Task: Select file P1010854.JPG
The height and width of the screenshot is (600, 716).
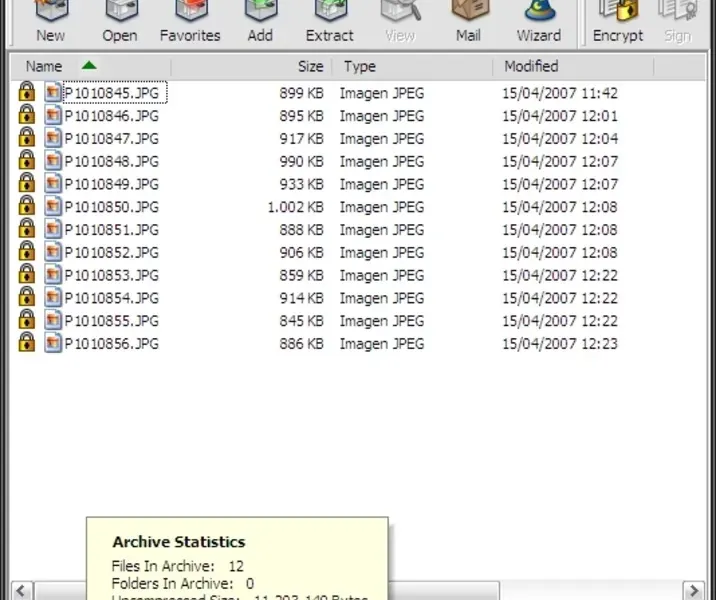Action: point(112,299)
